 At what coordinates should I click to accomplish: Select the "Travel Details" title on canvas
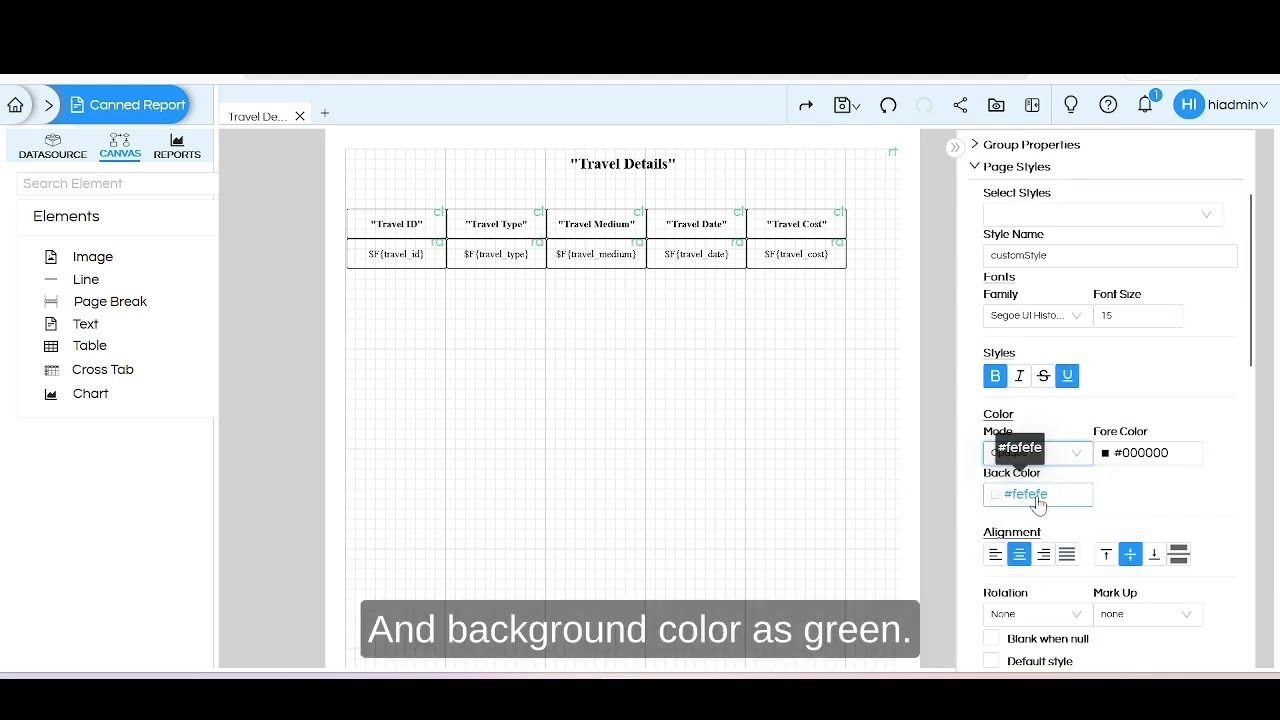click(x=623, y=164)
